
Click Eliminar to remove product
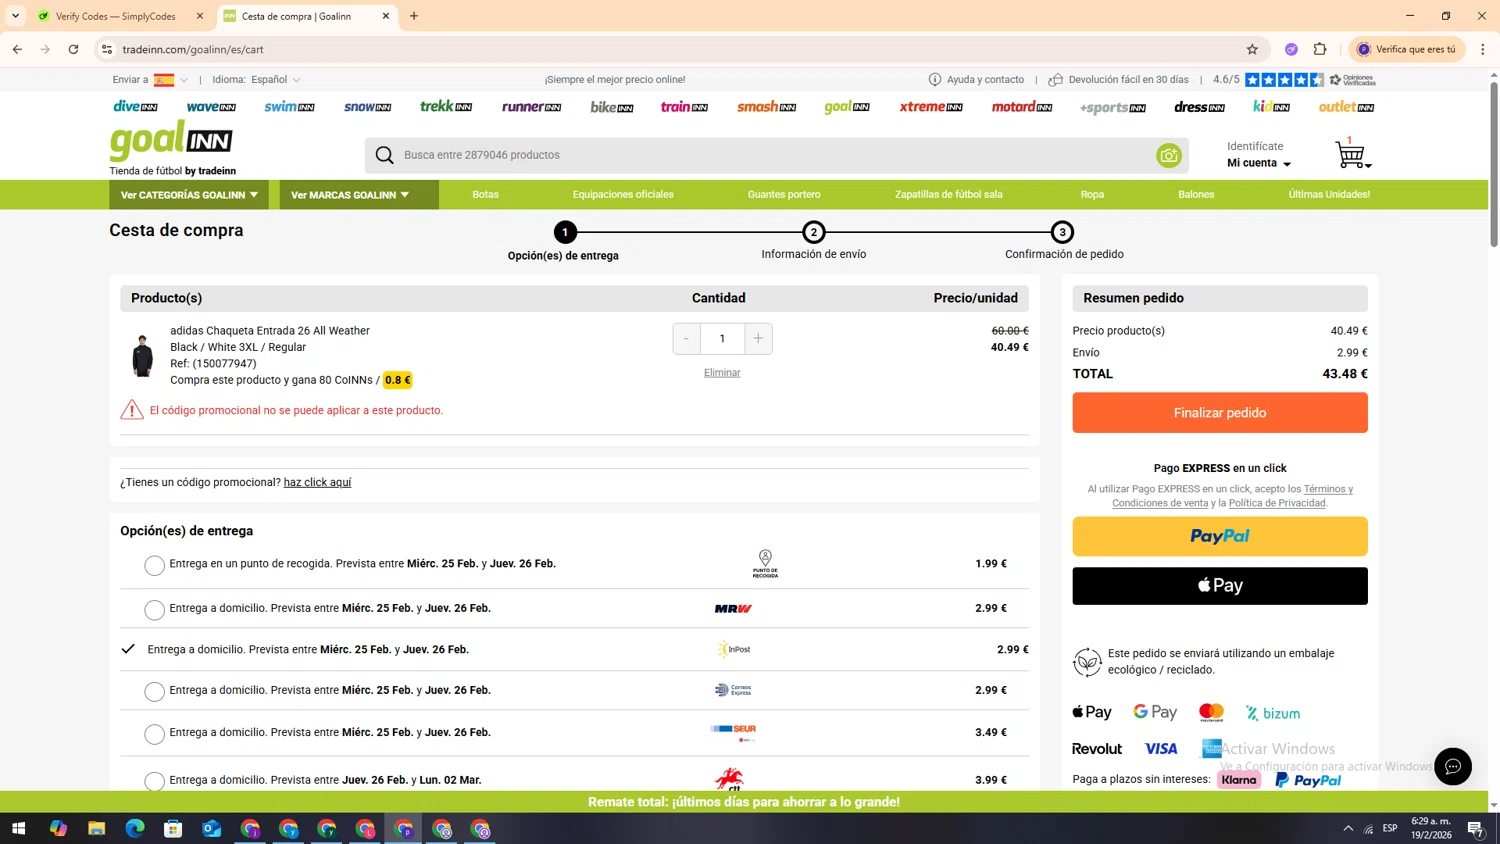[722, 373]
